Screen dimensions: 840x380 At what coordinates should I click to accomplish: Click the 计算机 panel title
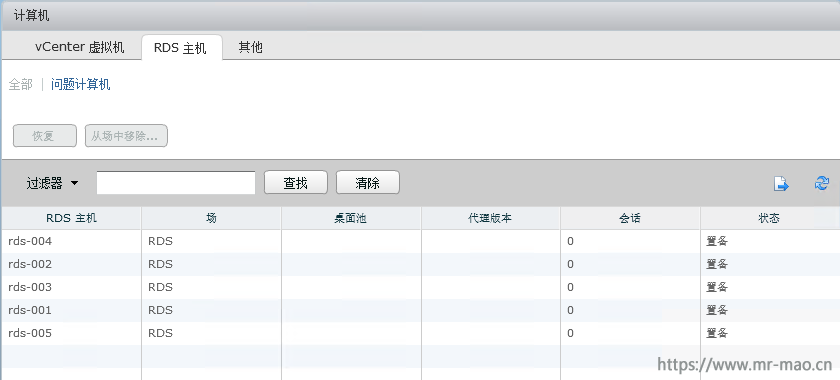(x=31, y=16)
